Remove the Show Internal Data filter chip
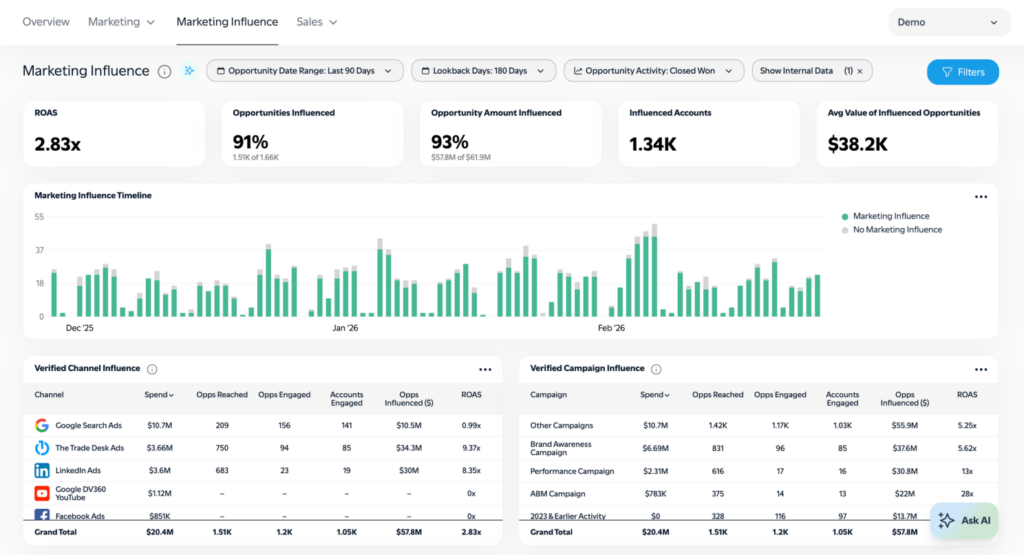The image size is (1024, 555). pyautogui.click(x=859, y=71)
